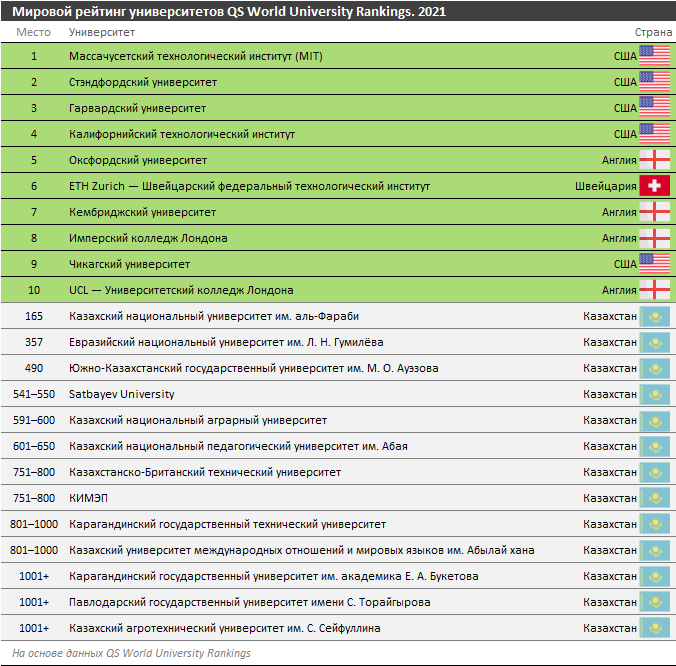This screenshot has height=666, width=676.
Task: Click the USA flag in the Stanford row
Action: pyautogui.click(x=654, y=82)
